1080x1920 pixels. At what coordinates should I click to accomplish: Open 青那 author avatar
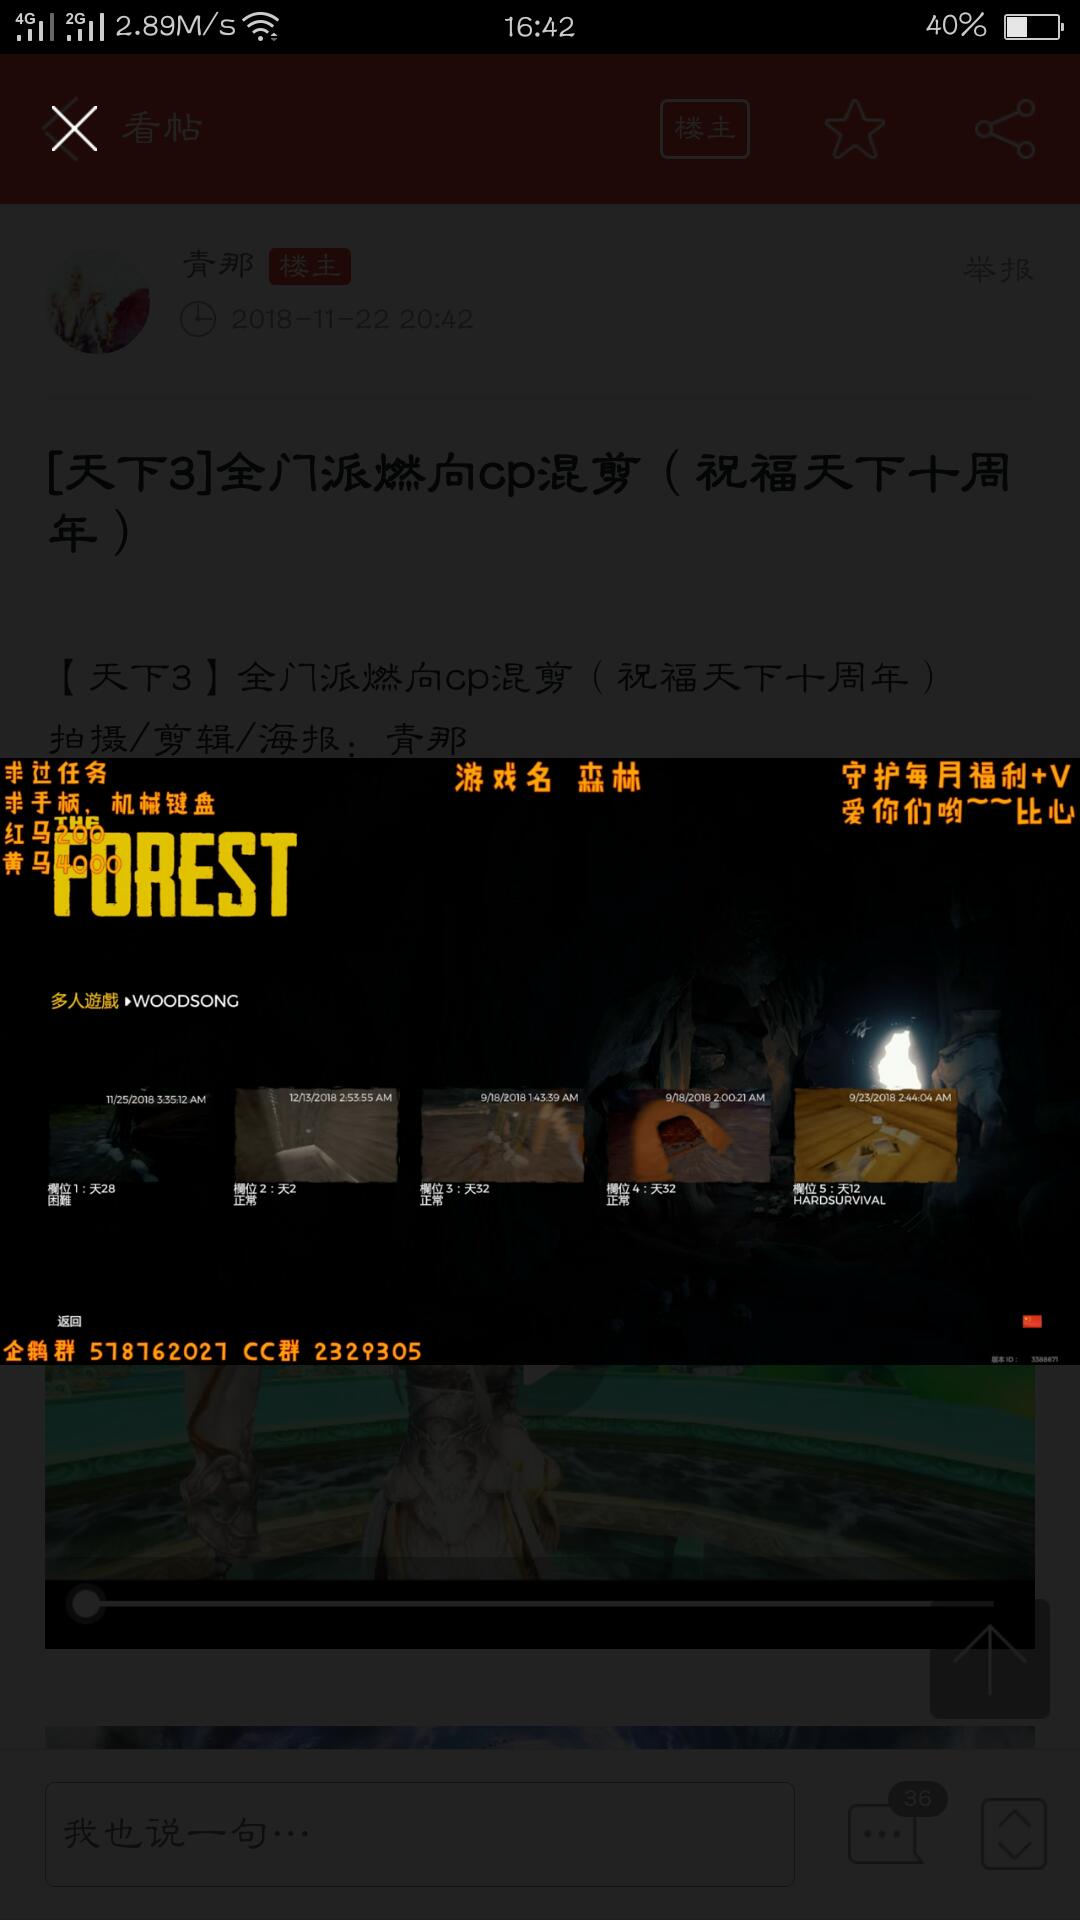[98, 302]
